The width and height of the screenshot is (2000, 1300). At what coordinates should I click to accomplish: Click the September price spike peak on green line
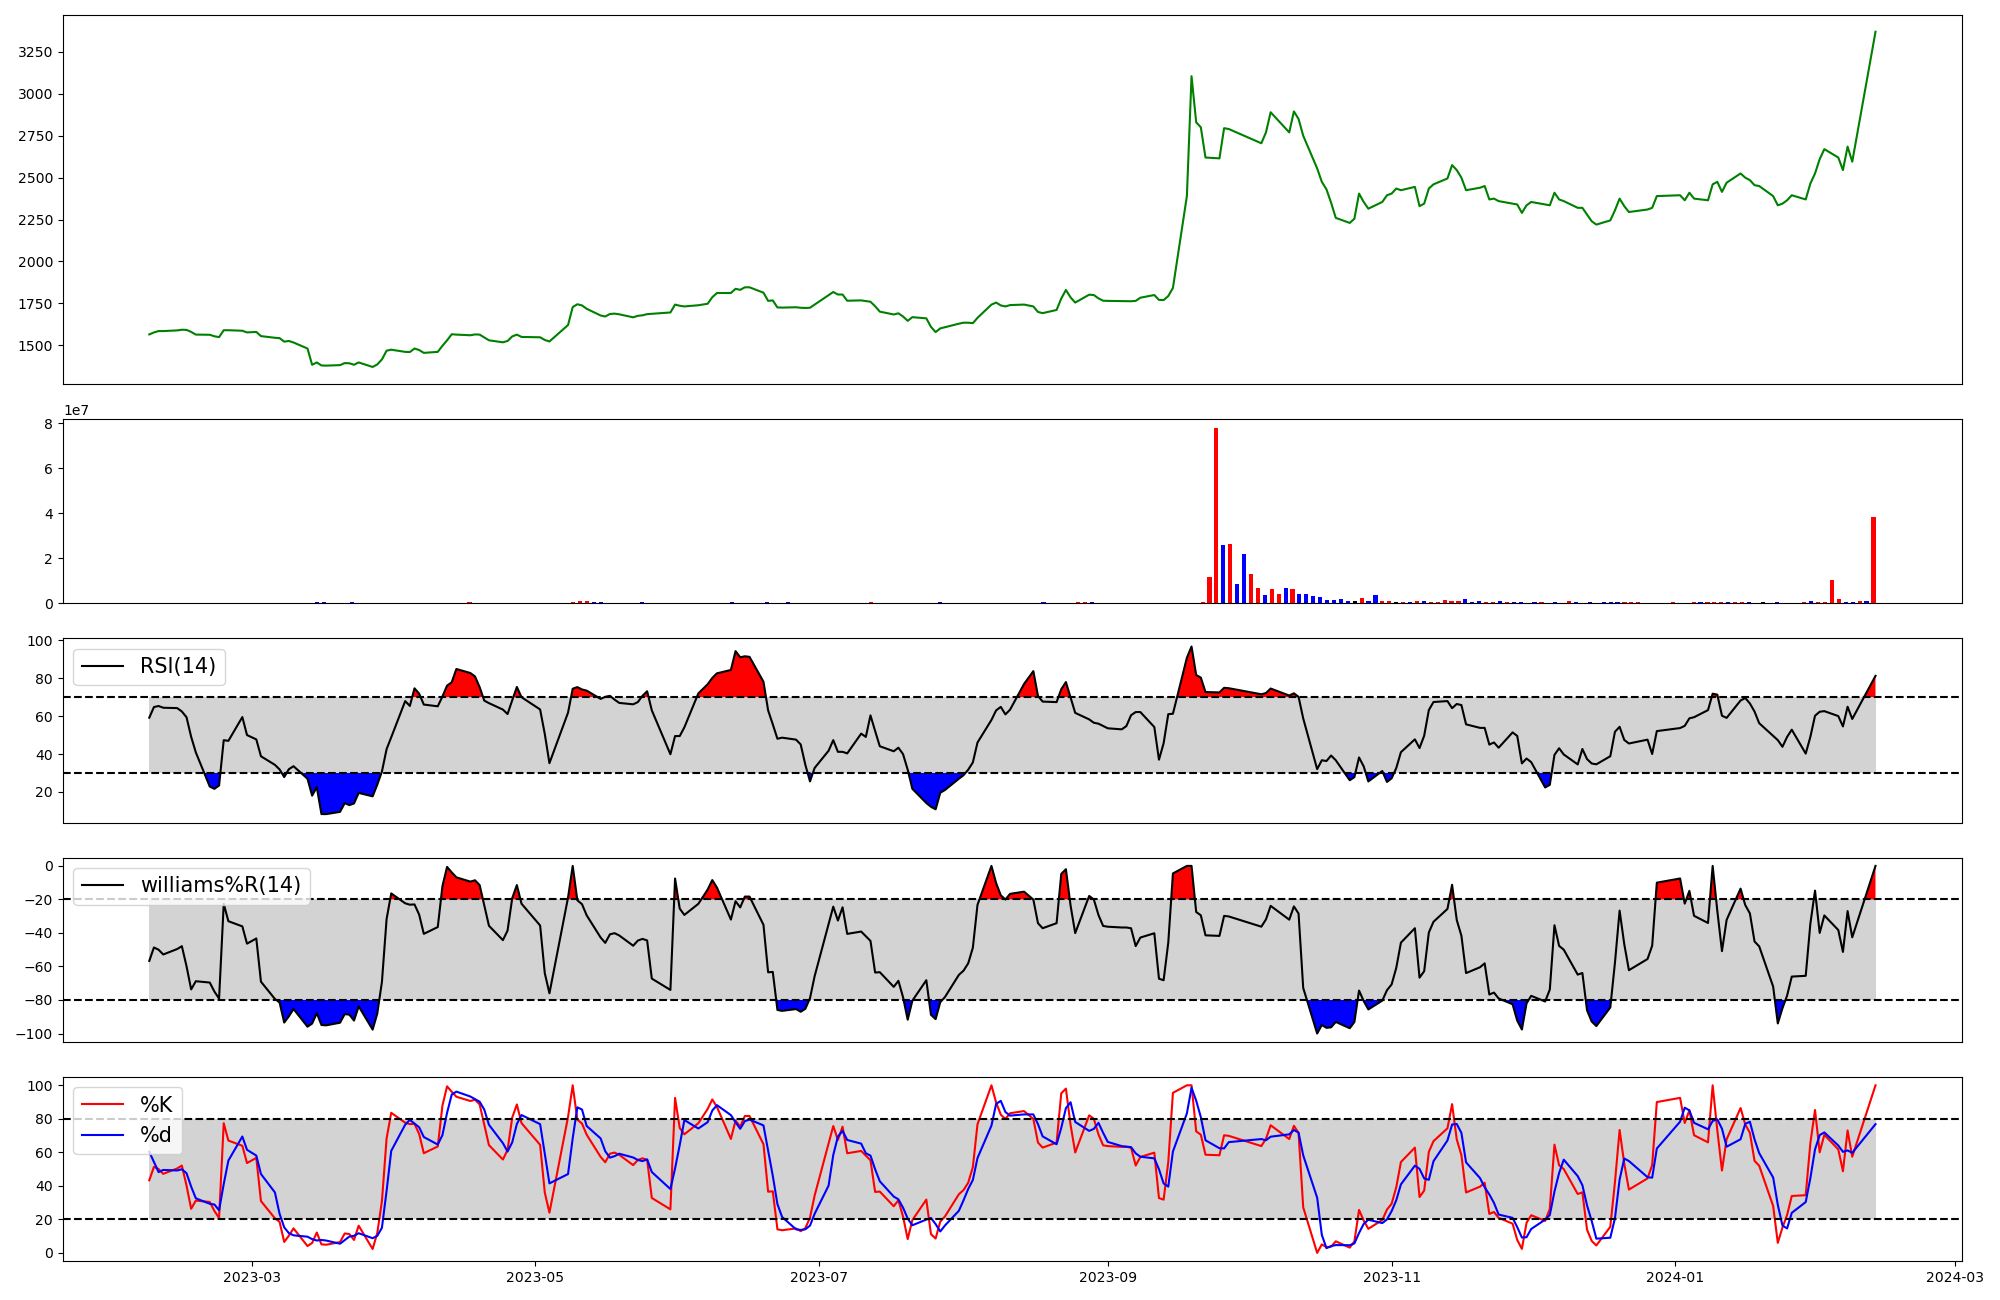pos(1191,77)
